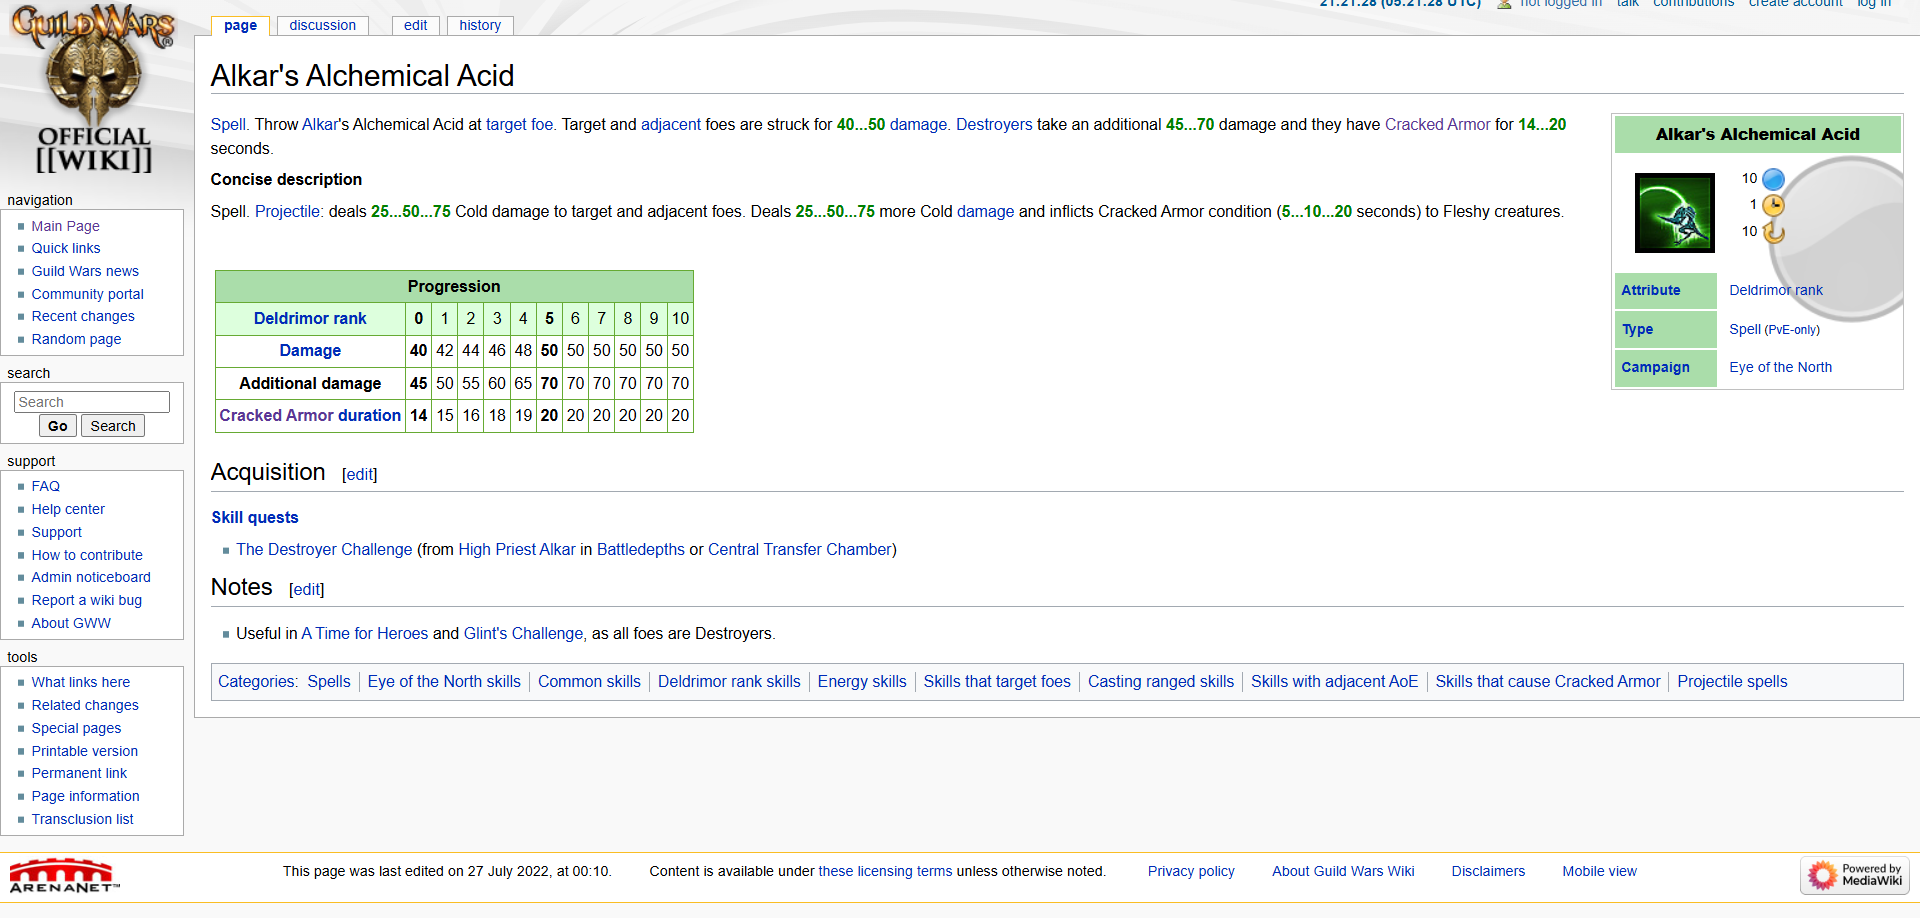Edit the Notes section

point(307,589)
